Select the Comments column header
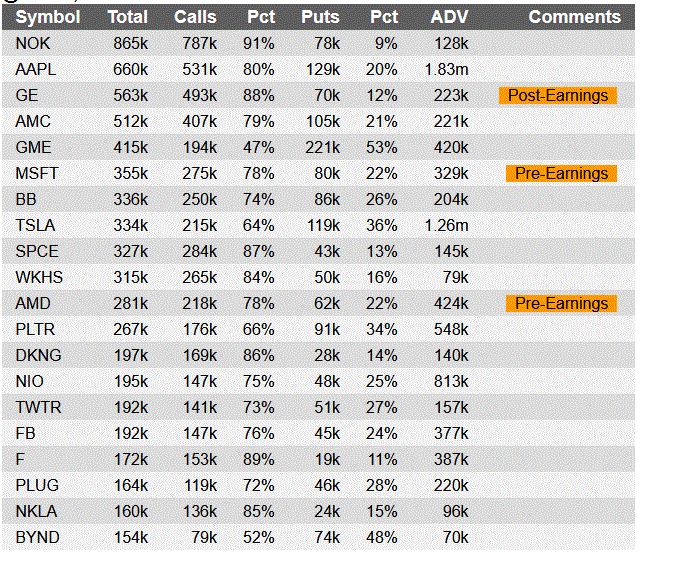This screenshot has height=563, width=682. pyautogui.click(x=574, y=17)
